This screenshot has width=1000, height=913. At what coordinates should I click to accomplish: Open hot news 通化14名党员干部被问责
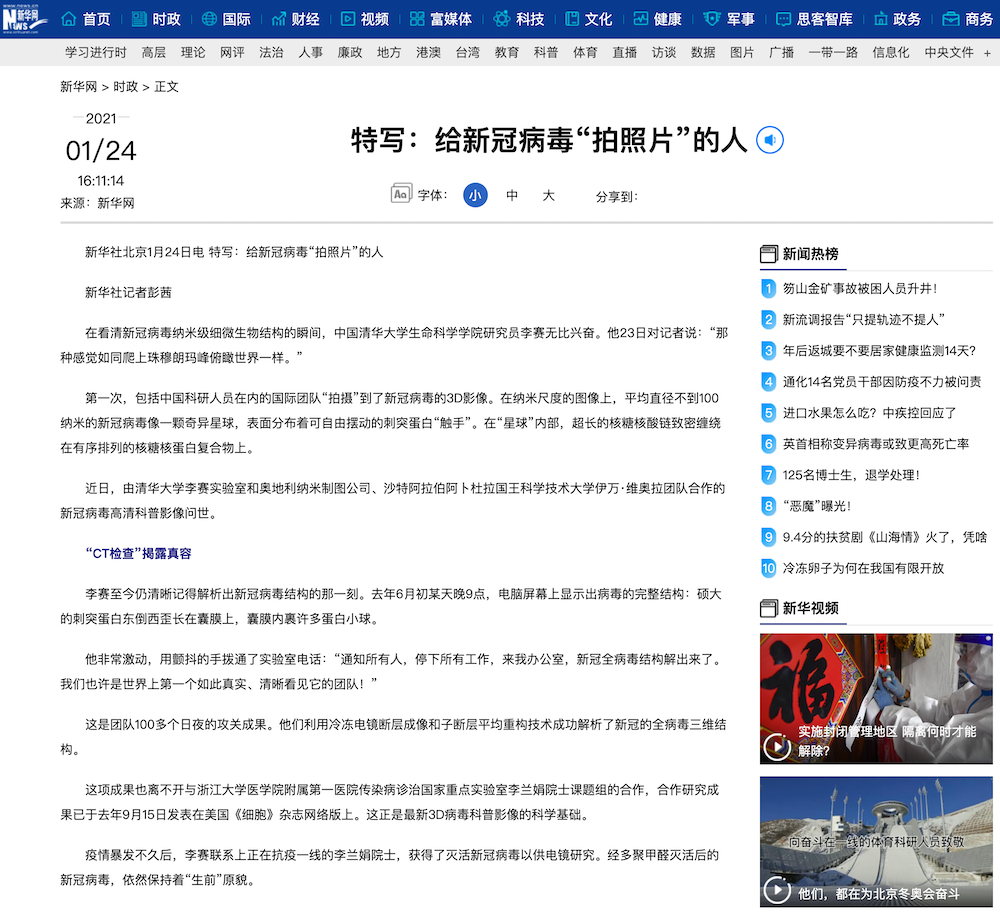(882, 382)
